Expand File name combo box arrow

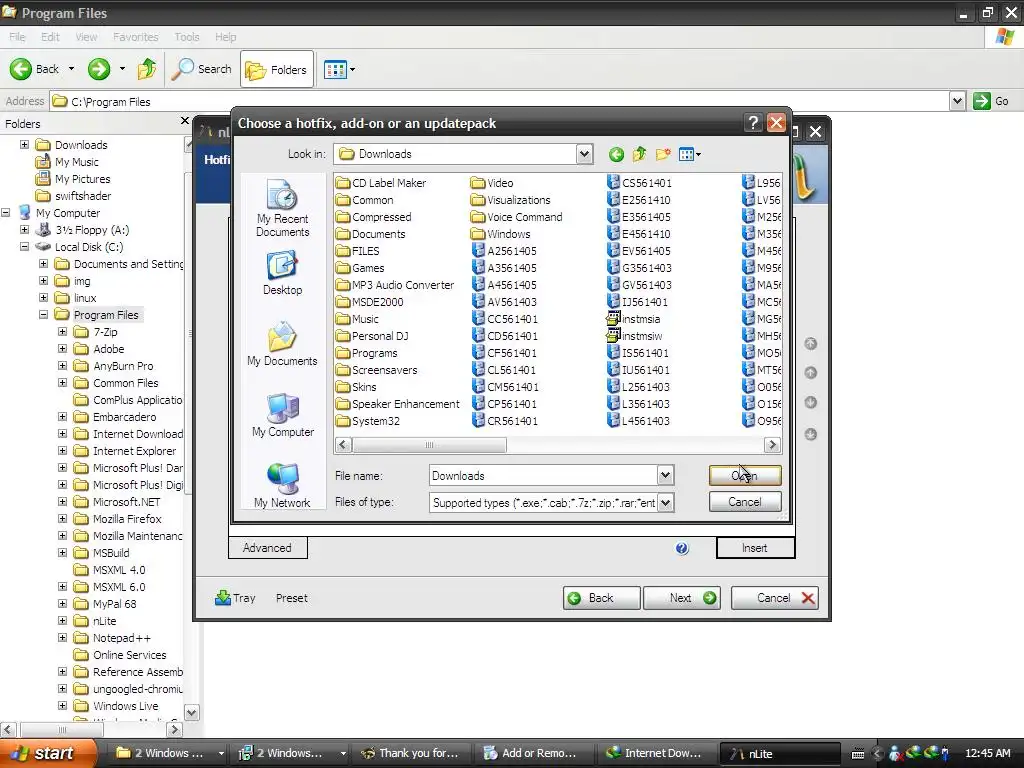coord(665,475)
